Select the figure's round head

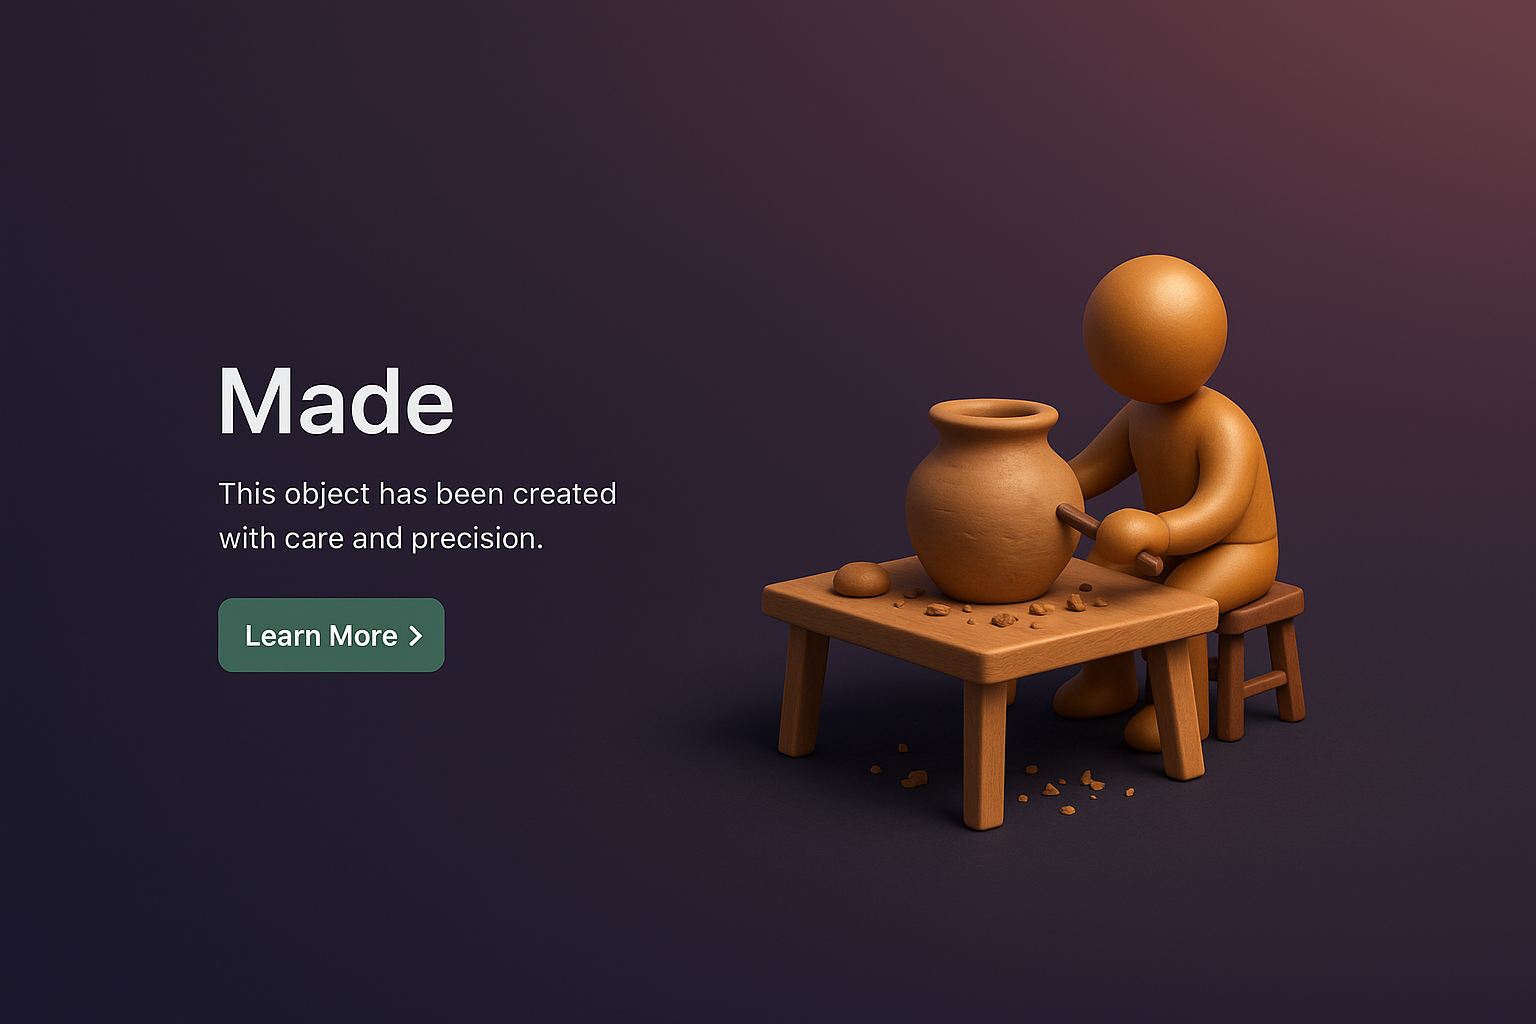1155,328
